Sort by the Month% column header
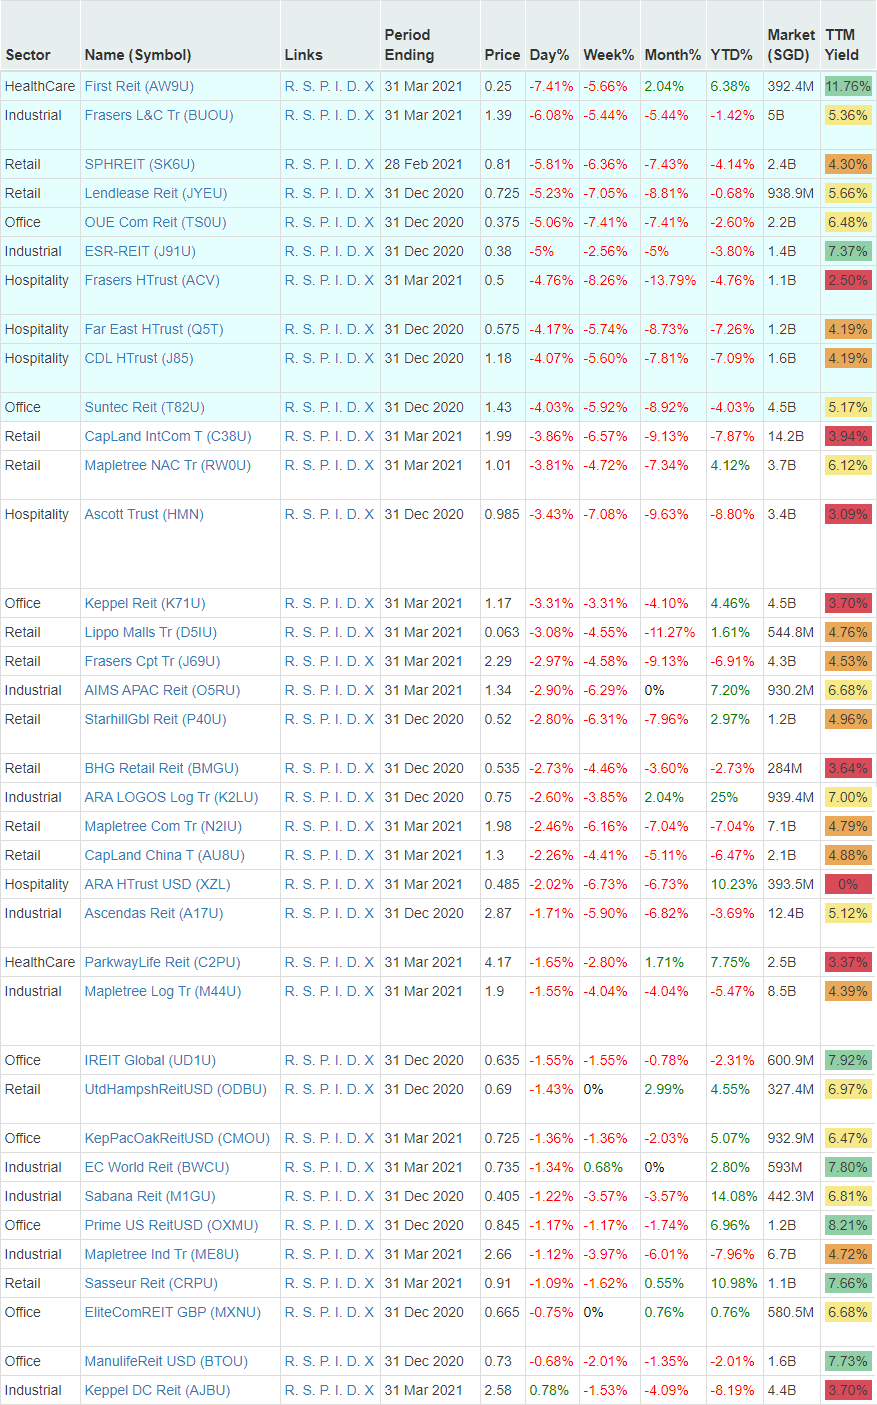 click(673, 55)
